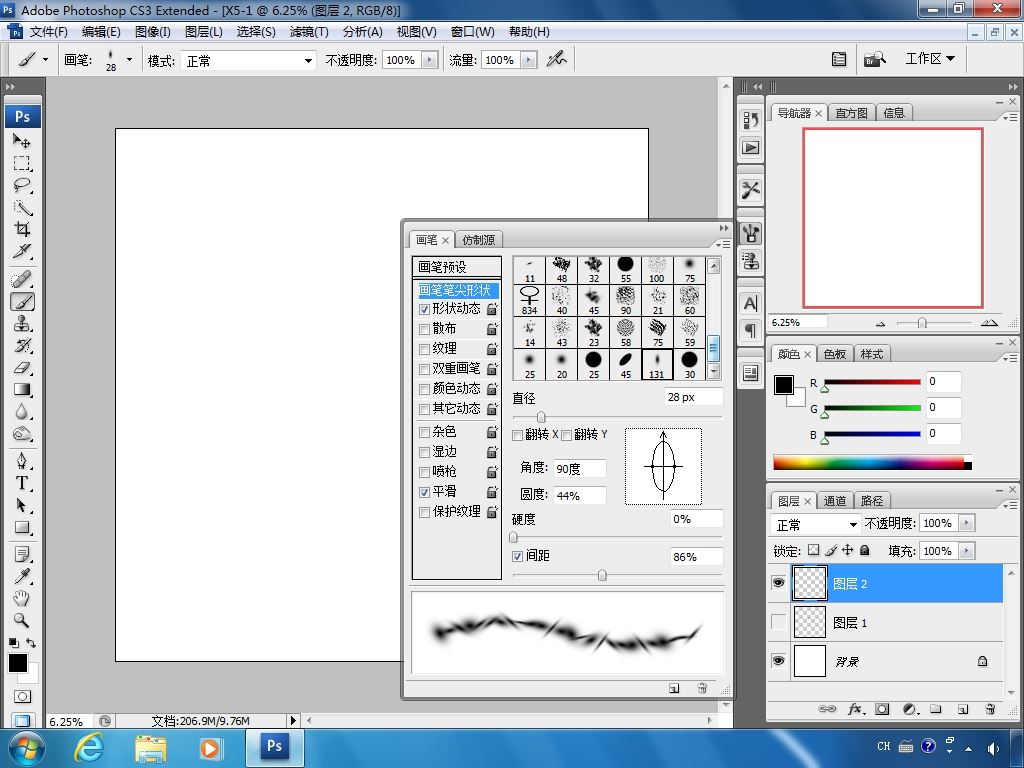
Task: Select the Horizontal Type tool
Action: [22, 483]
